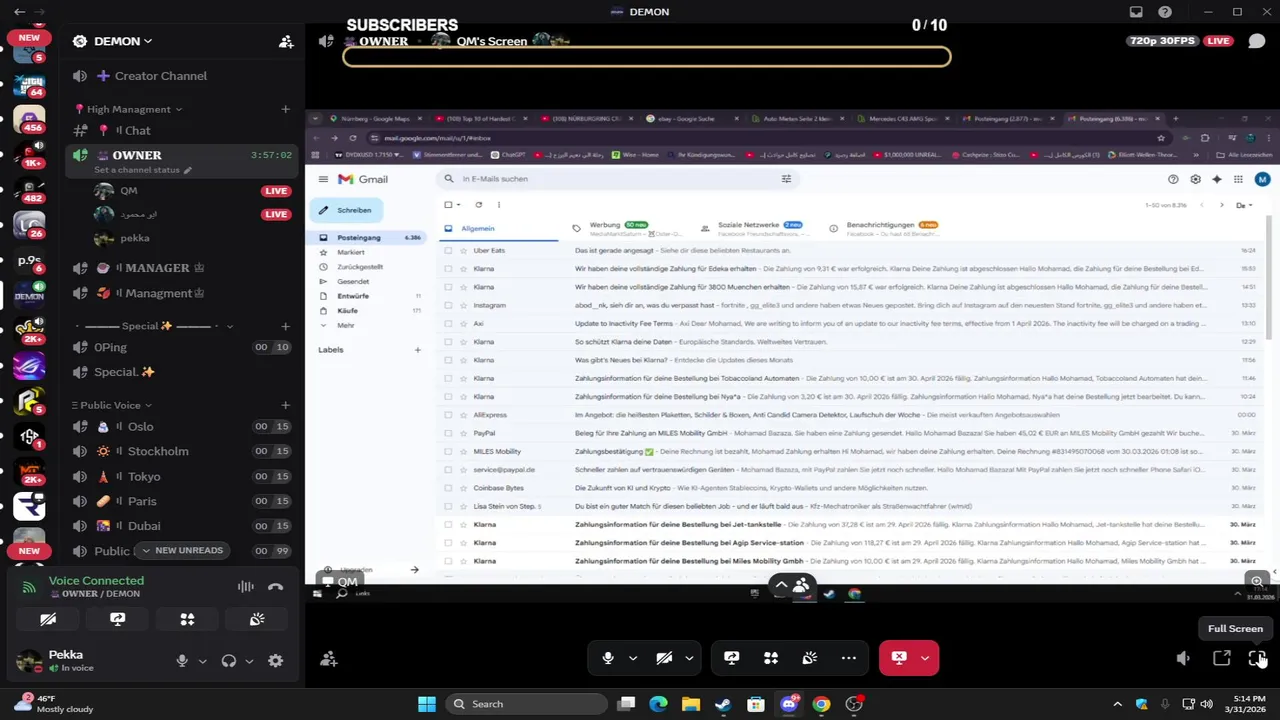Collapse the Public Voice category
Screen dimensions: 1280x720
(x=111, y=405)
